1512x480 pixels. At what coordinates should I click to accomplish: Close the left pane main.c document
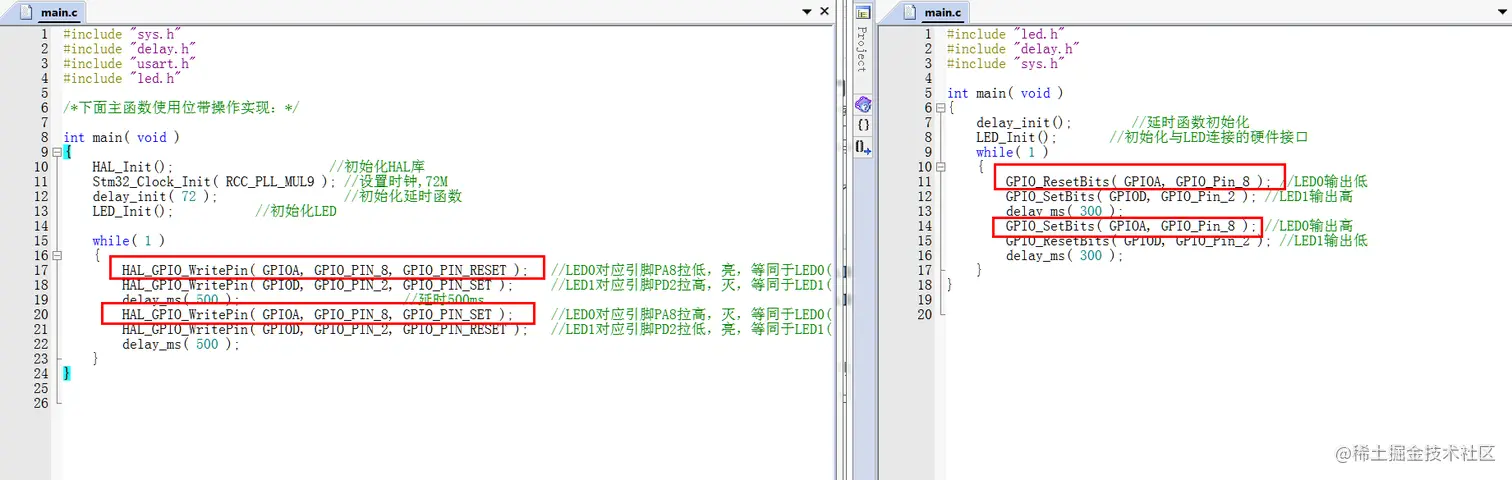(x=824, y=12)
